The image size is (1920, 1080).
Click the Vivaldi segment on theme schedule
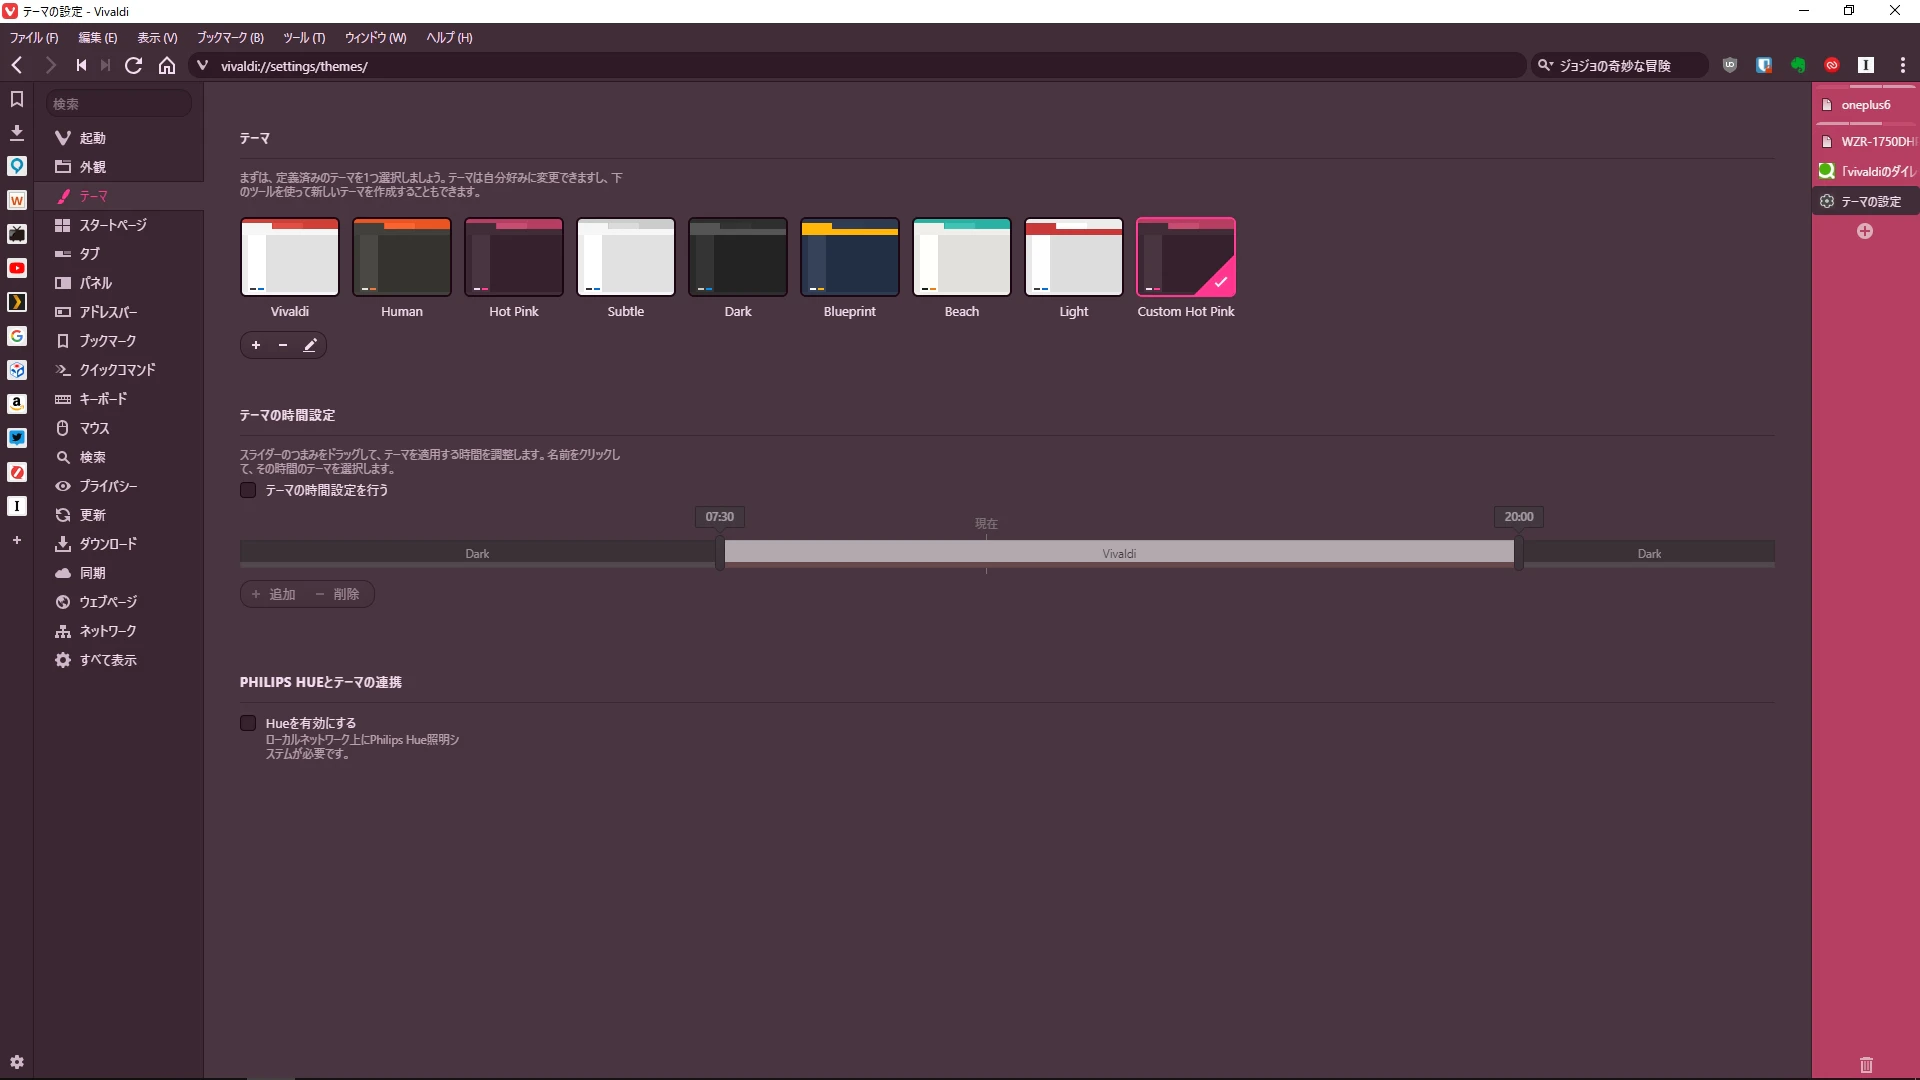point(1119,553)
